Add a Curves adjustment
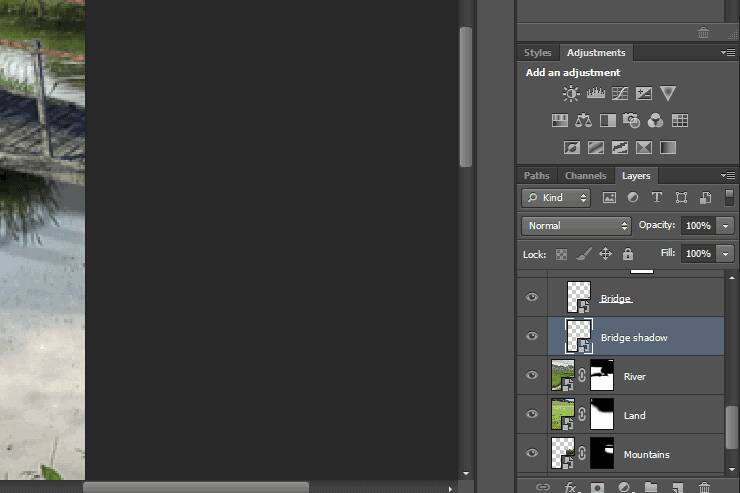740x493 pixels. pos(620,94)
